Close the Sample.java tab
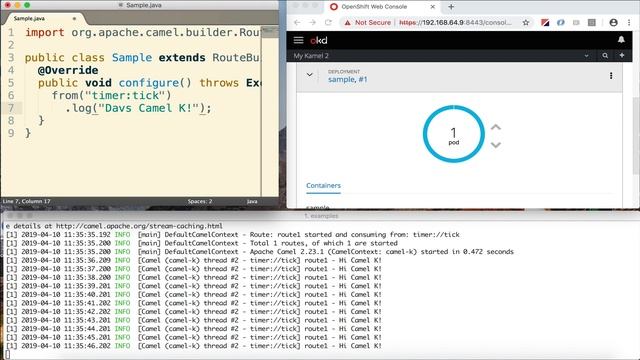640x360 pixels. pyautogui.click(x=74, y=18)
